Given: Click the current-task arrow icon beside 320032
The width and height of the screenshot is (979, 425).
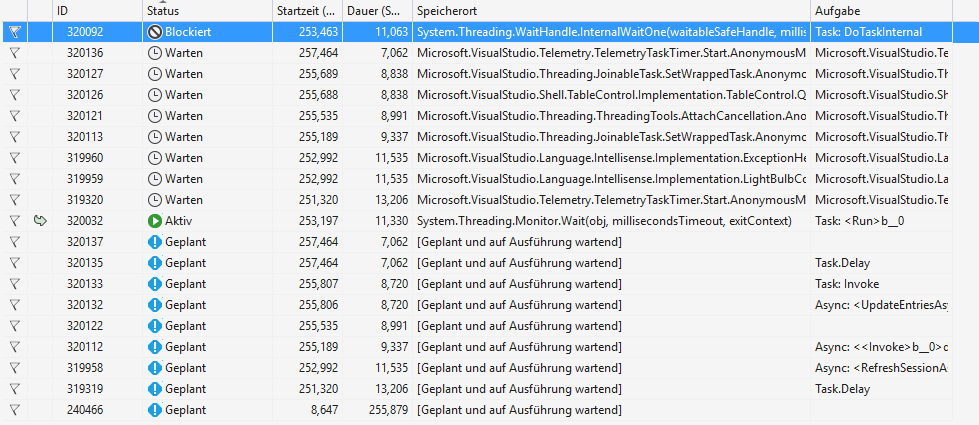Looking at the screenshot, I should point(41,221).
